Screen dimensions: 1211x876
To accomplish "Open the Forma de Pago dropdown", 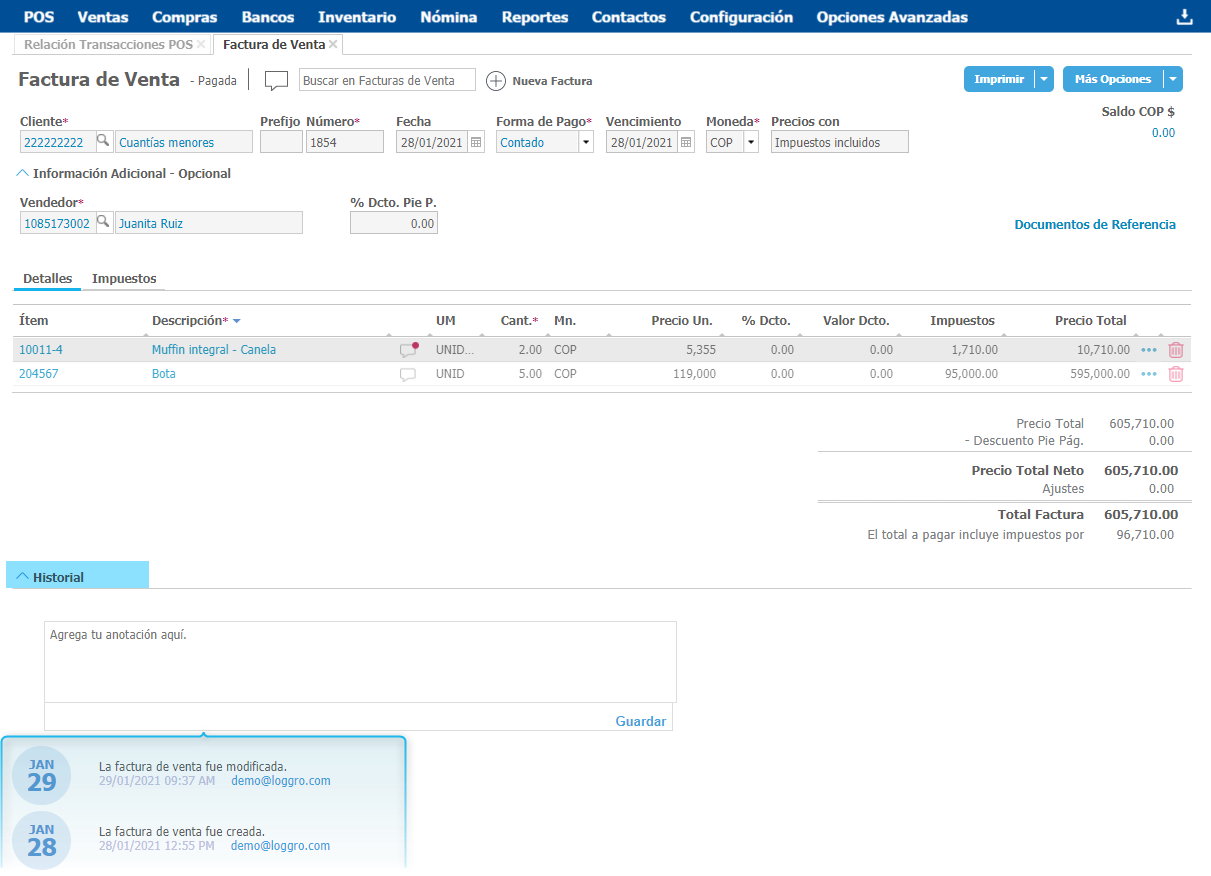I will click(x=585, y=143).
